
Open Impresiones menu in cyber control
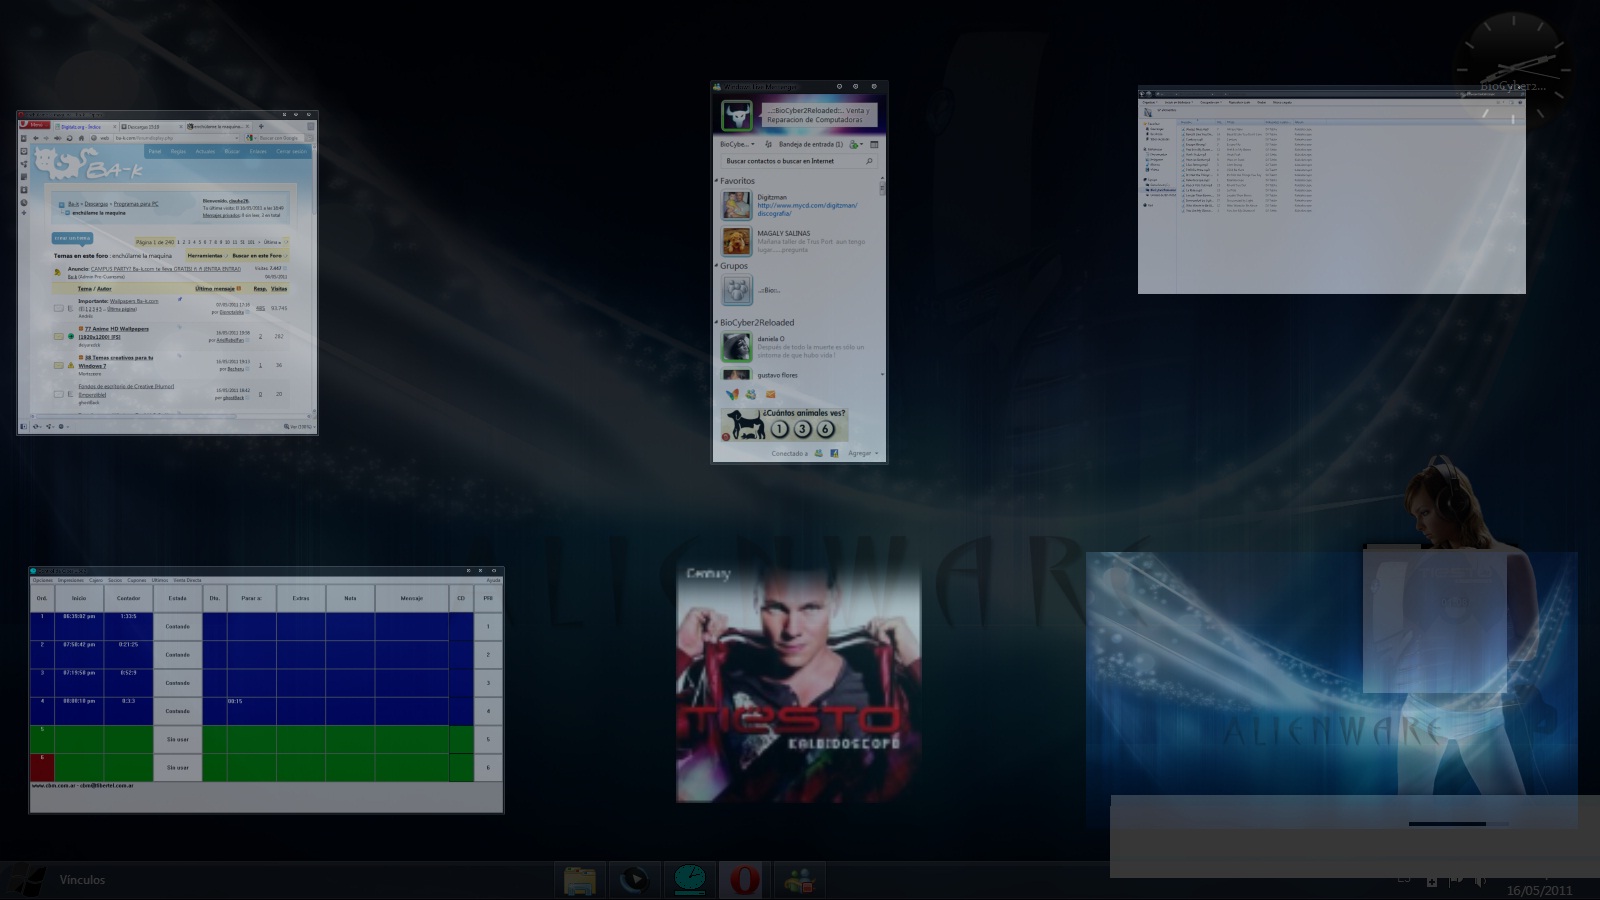[70, 580]
